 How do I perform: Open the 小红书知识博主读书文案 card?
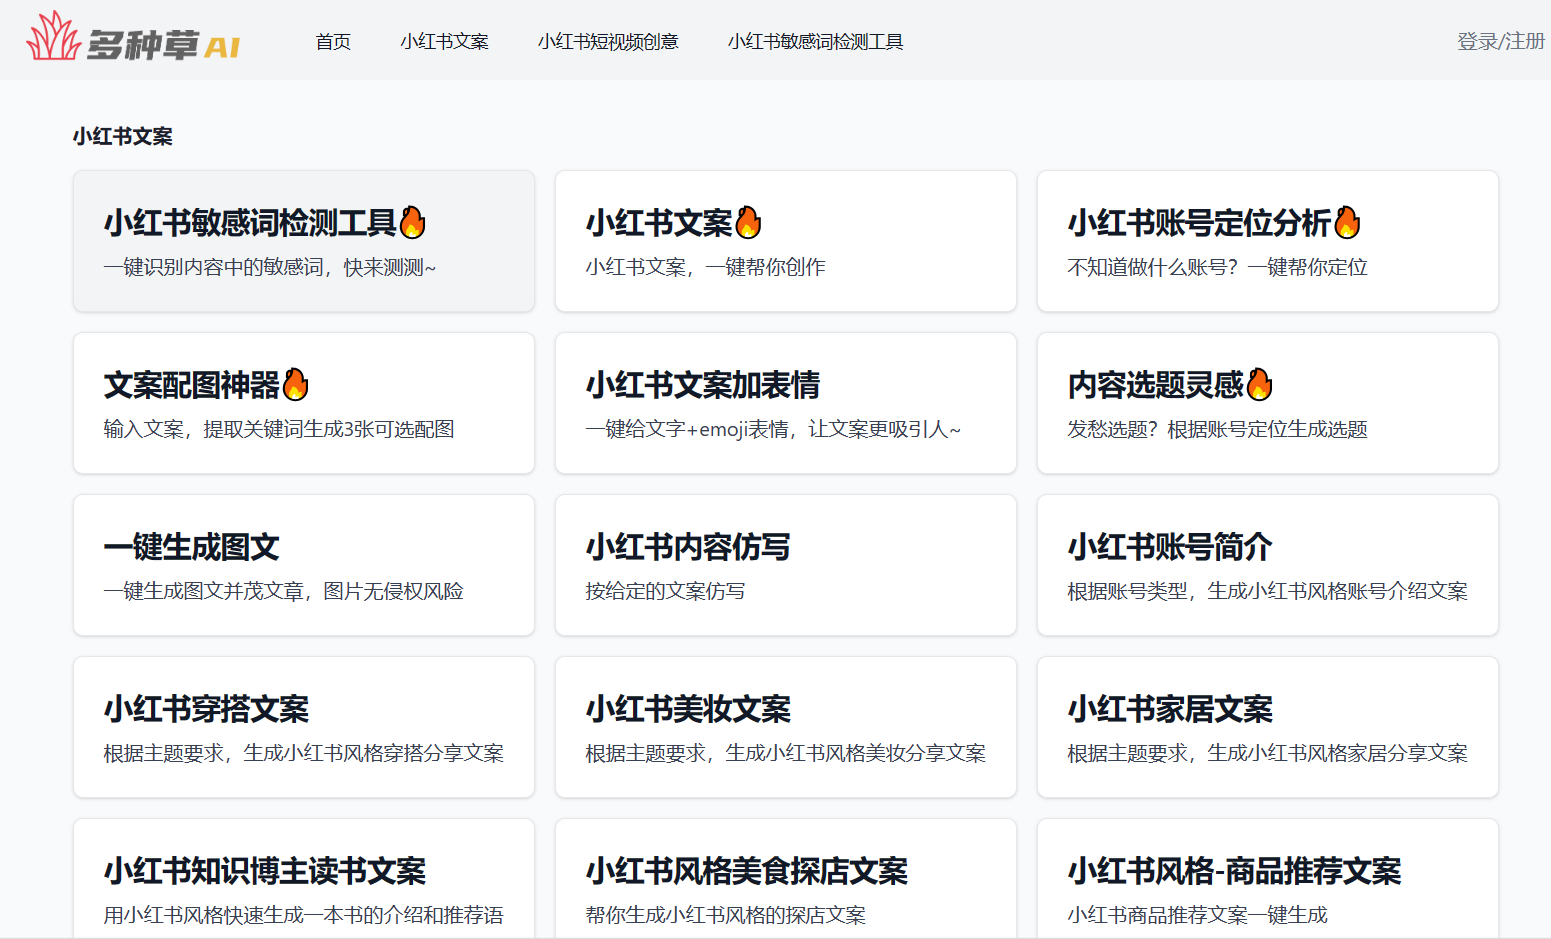coord(303,880)
